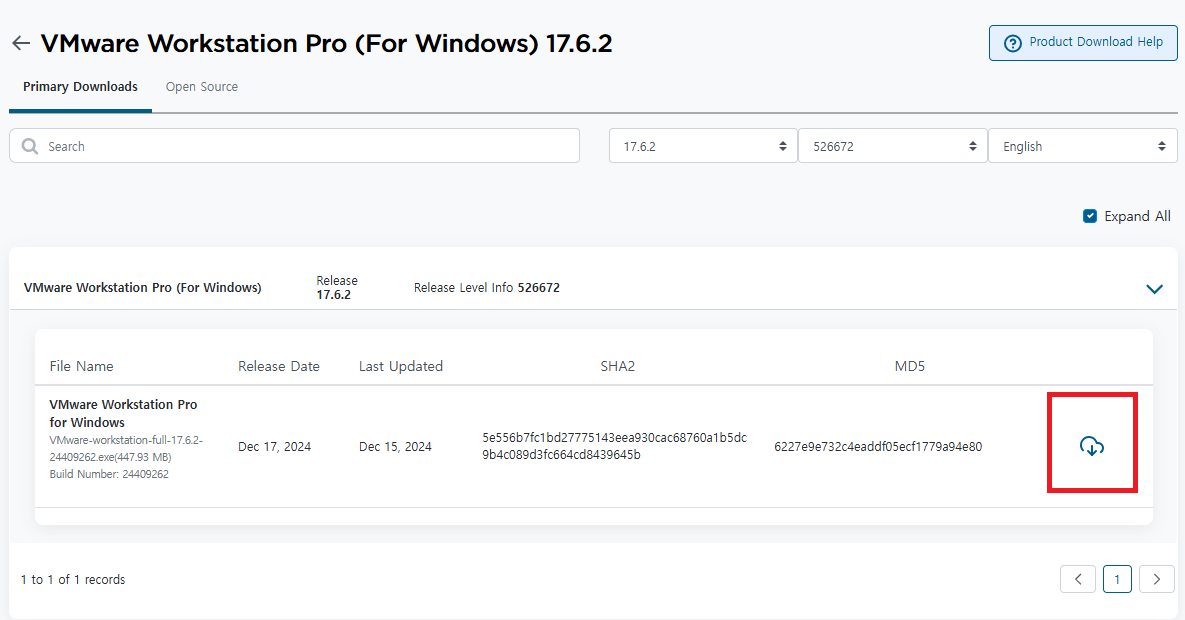
Task: Go to the previous page of records
Action: point(1078,580)
